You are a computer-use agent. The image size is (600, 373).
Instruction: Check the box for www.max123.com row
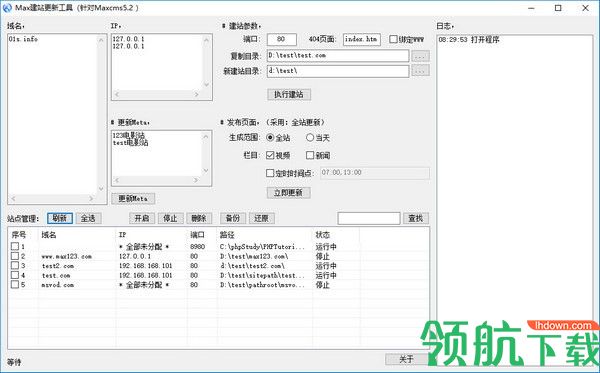coord(15,256)
